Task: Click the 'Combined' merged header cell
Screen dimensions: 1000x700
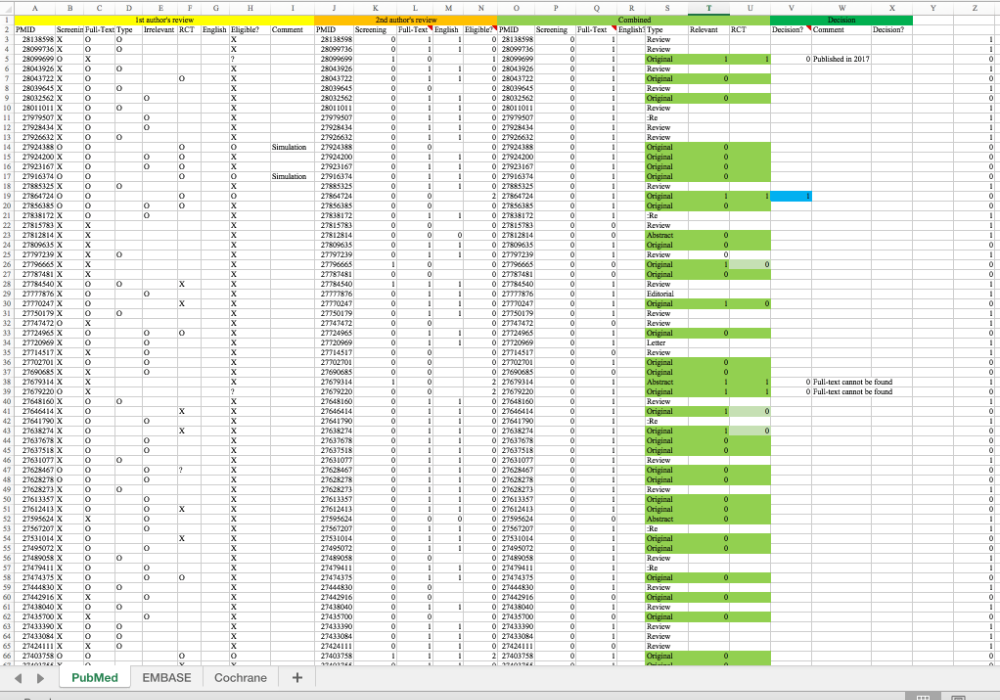Action: pos(633,20)
